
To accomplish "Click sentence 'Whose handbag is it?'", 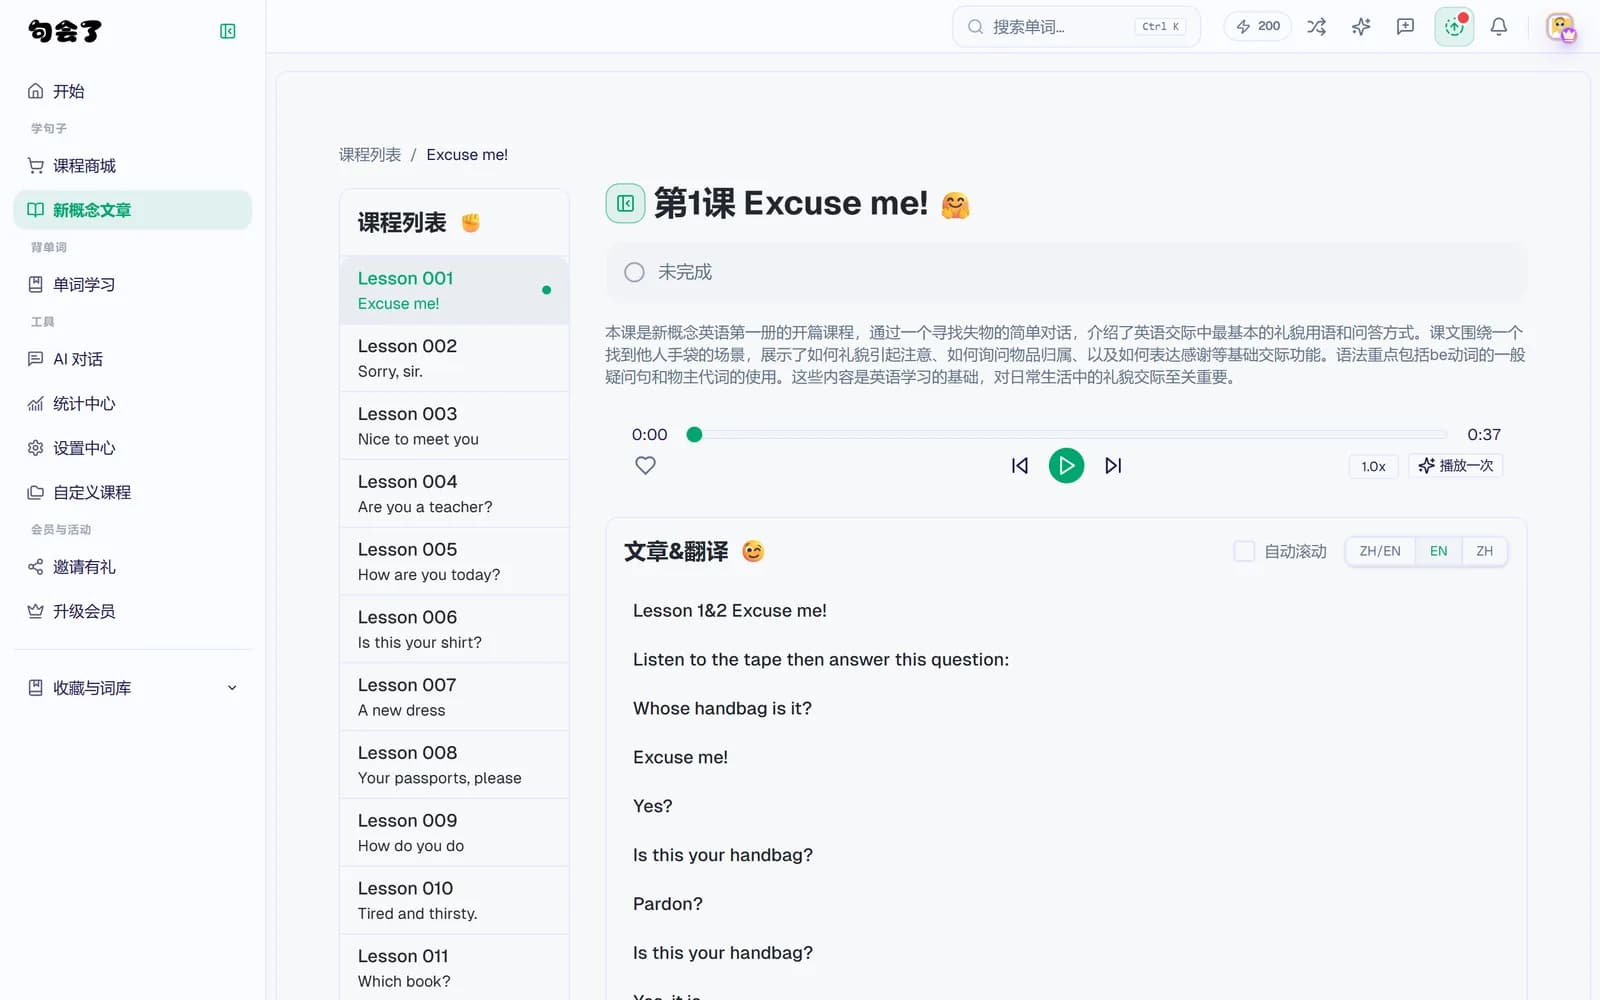I will pos(722,708).
